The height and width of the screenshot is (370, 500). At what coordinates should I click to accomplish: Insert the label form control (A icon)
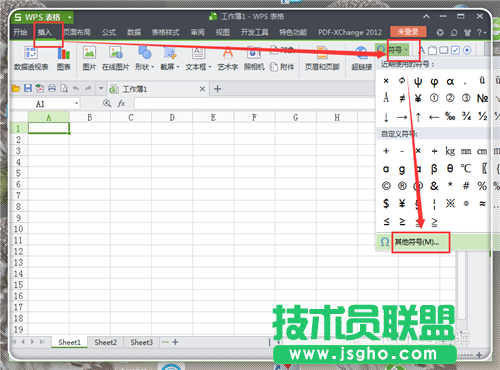tap(422, 50)
